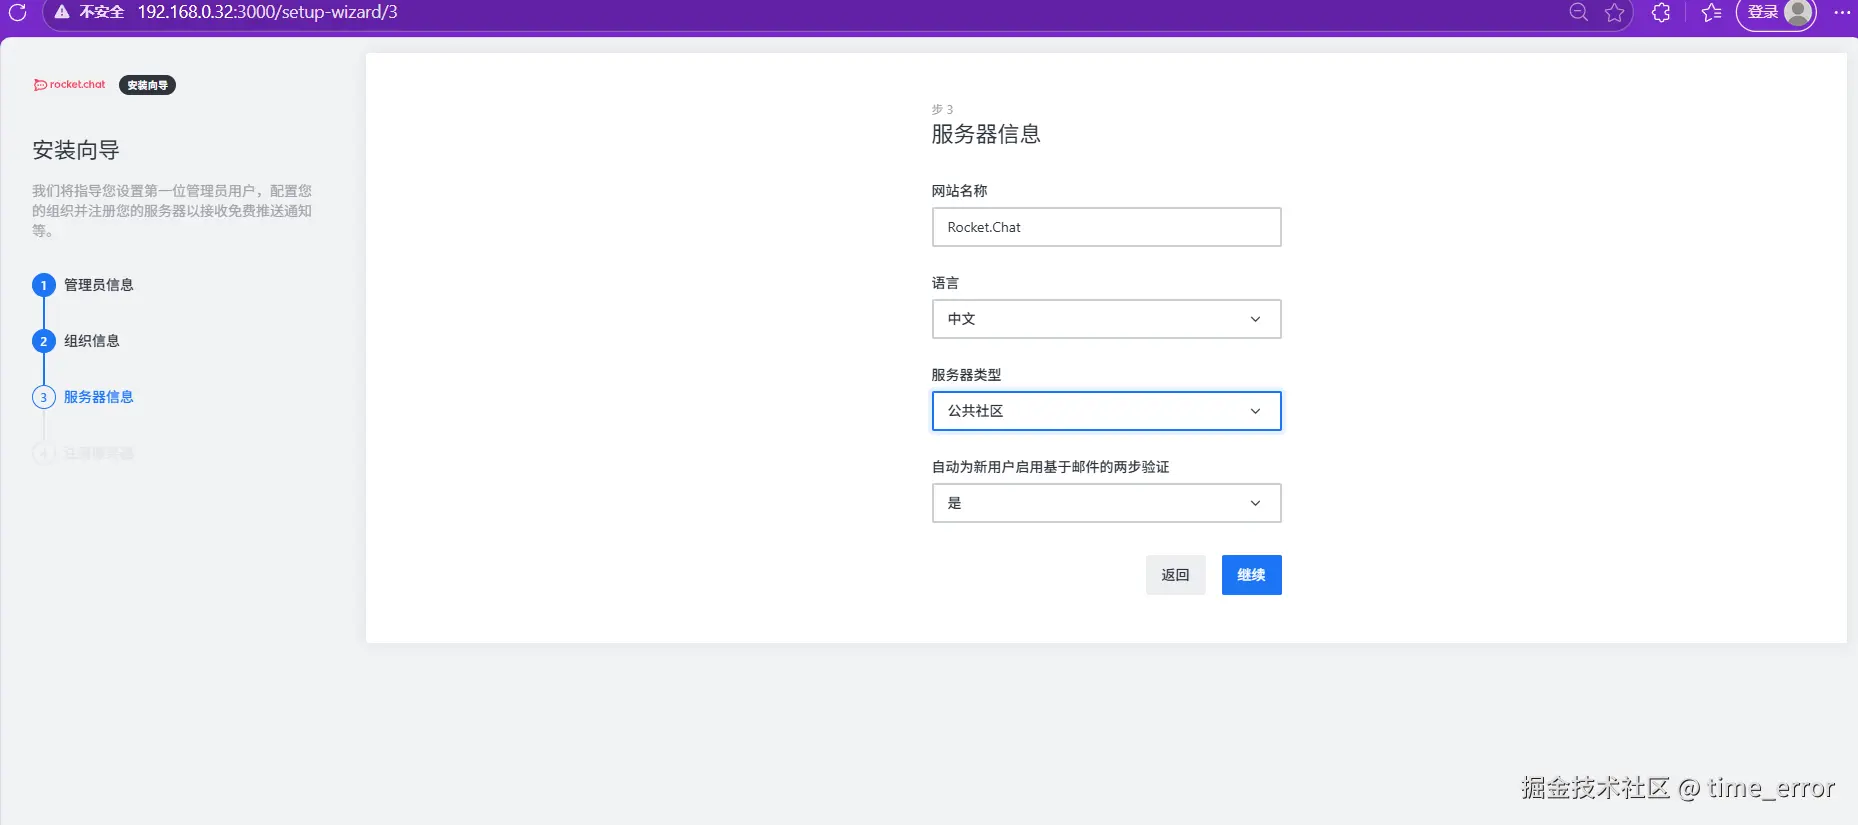Click the 网站名称 input field
1858x825 pixels.
[x=1106, y=227]
